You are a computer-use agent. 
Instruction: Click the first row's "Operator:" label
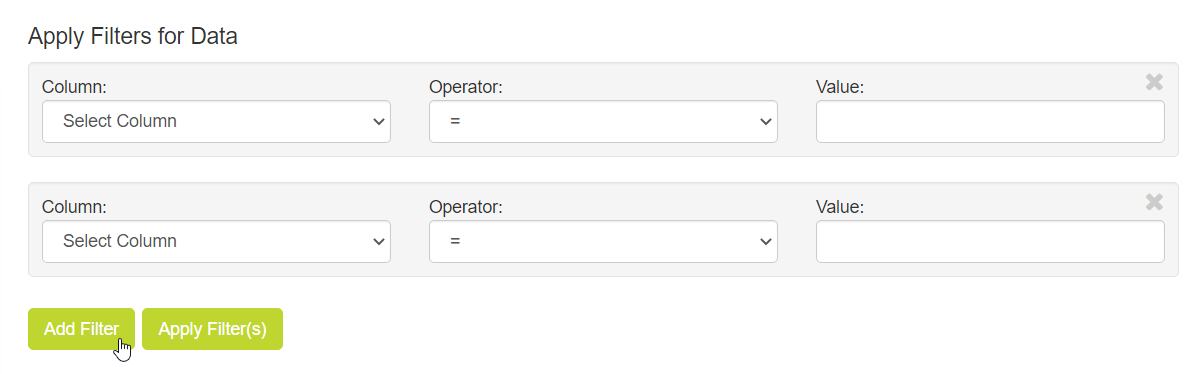click(466, 87)
